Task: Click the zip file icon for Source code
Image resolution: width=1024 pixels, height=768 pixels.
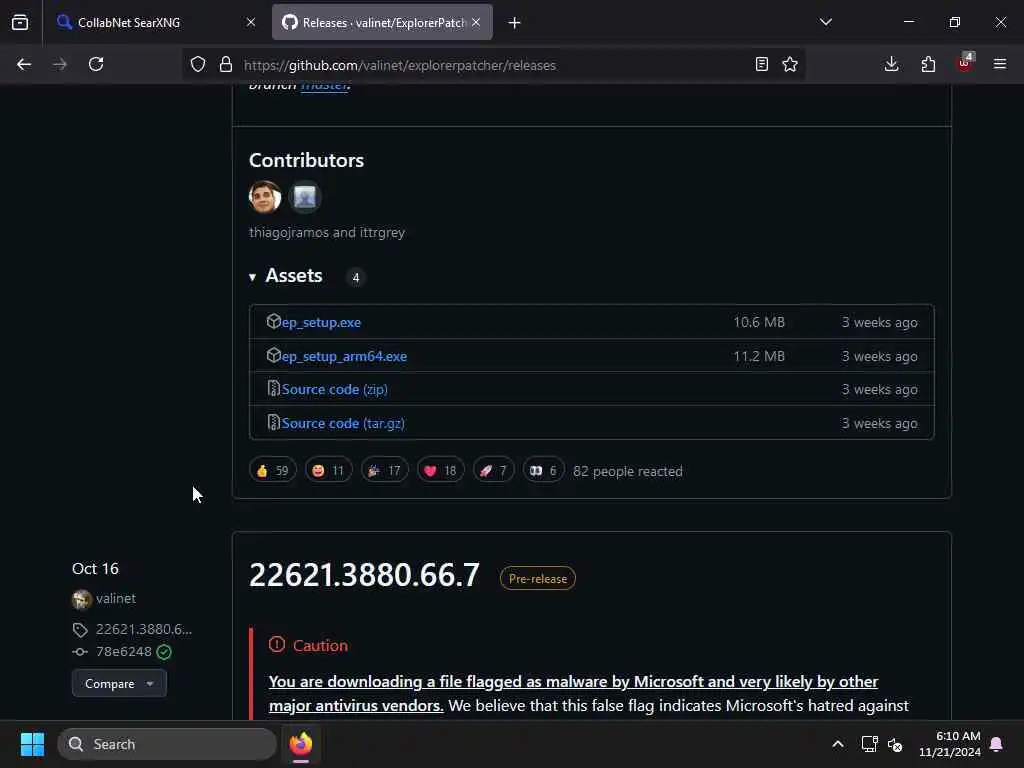Action: (274, 389)
